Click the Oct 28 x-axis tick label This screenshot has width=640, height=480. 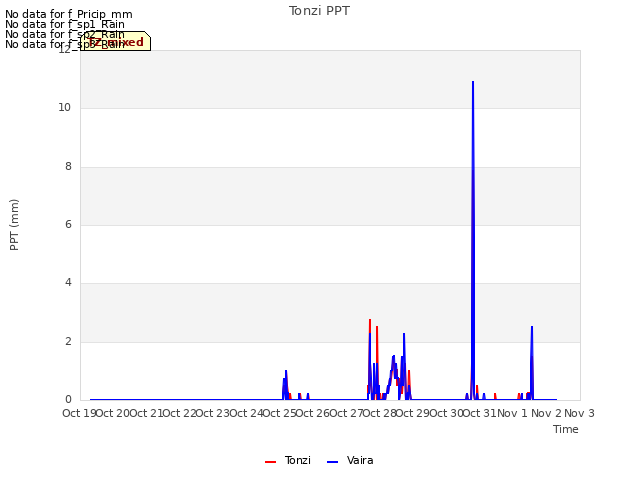[380, 413]
